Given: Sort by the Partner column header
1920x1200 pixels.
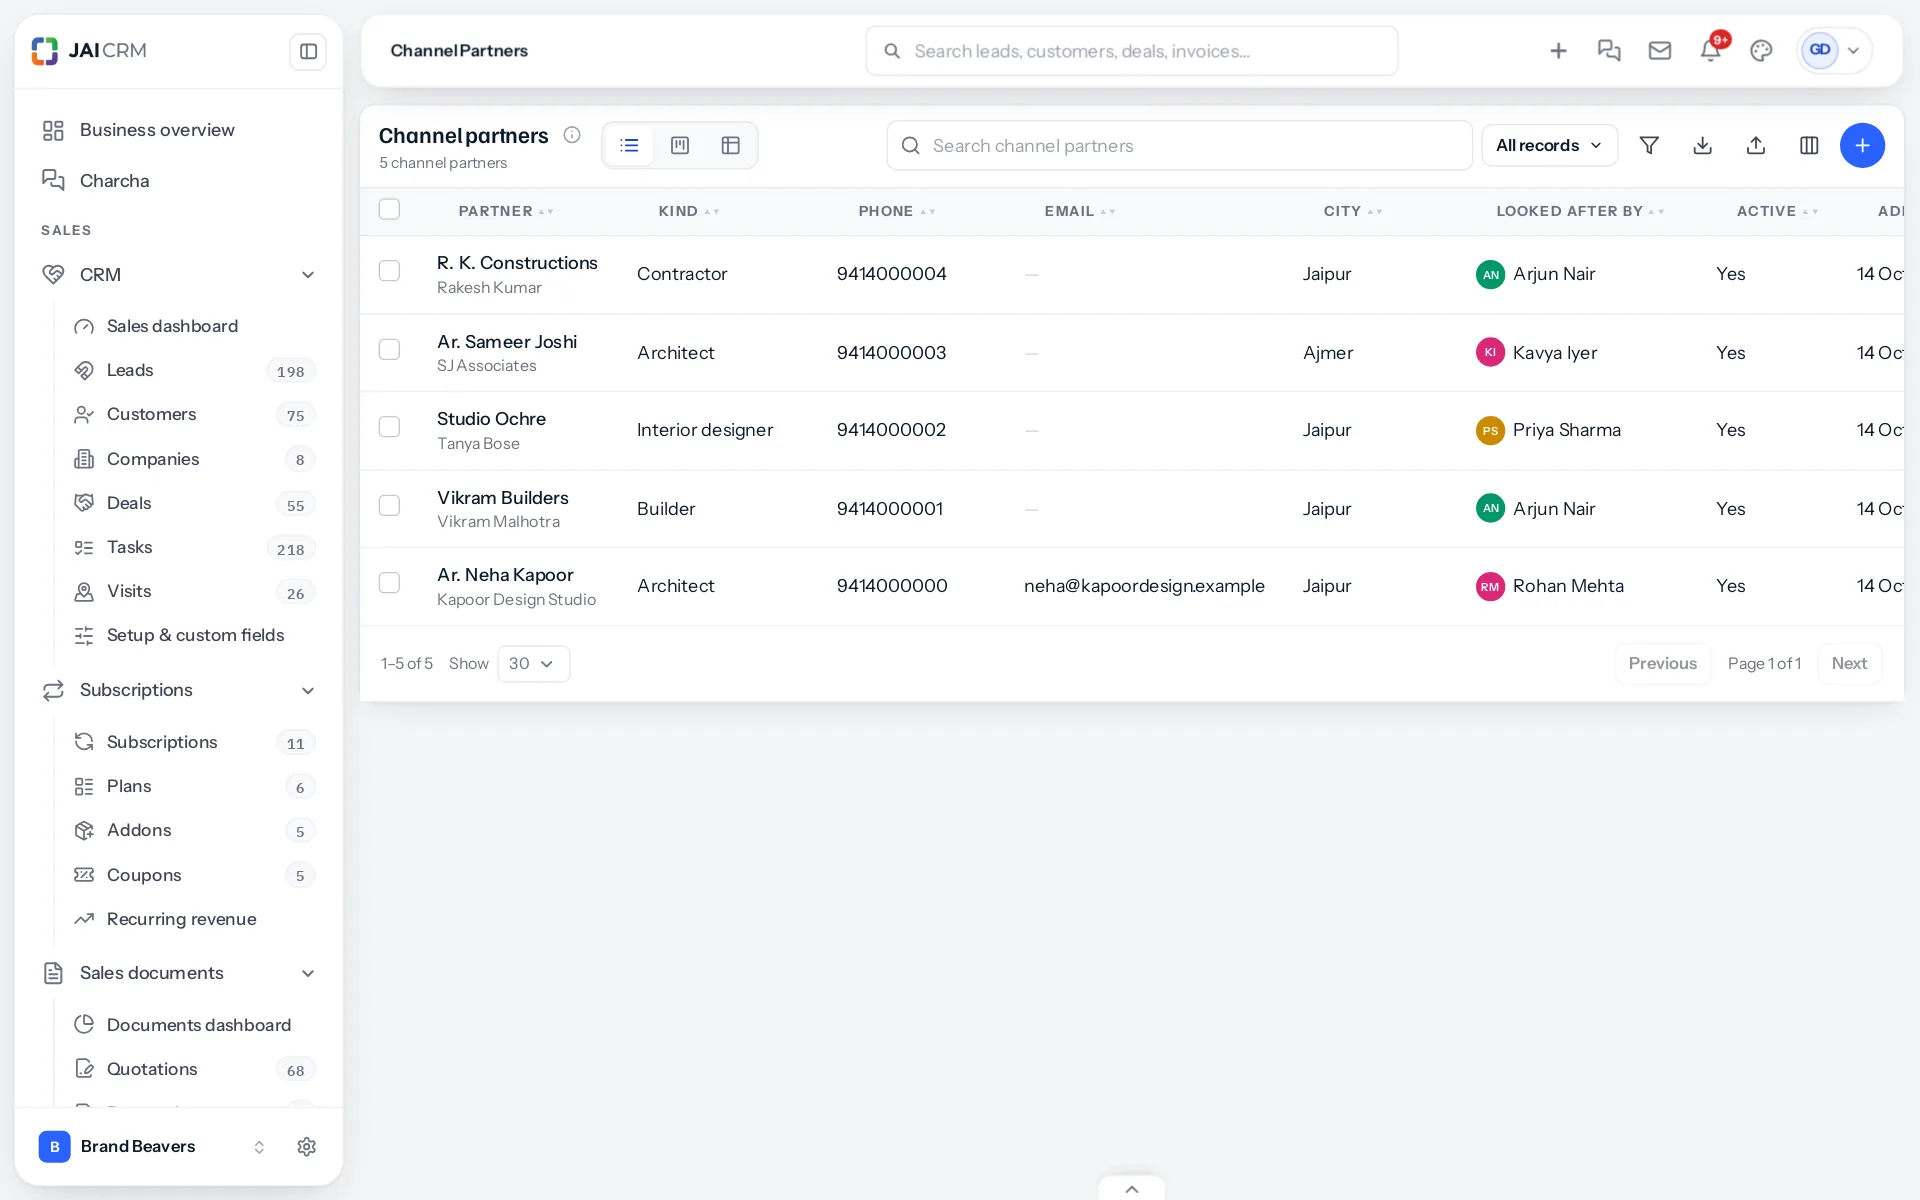Looking at the screenshot, I should 505,211.
